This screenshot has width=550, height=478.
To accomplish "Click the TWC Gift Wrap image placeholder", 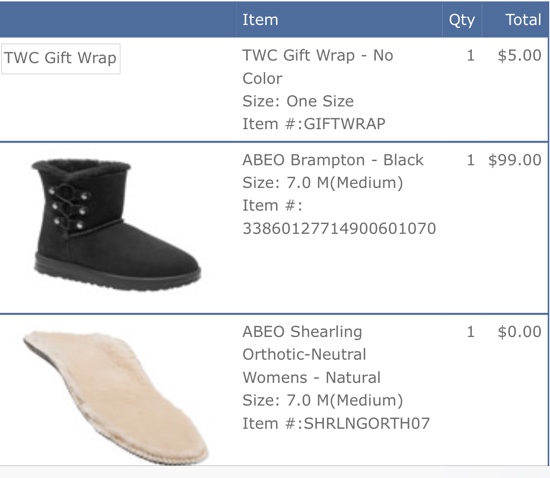I will (61, 59).
